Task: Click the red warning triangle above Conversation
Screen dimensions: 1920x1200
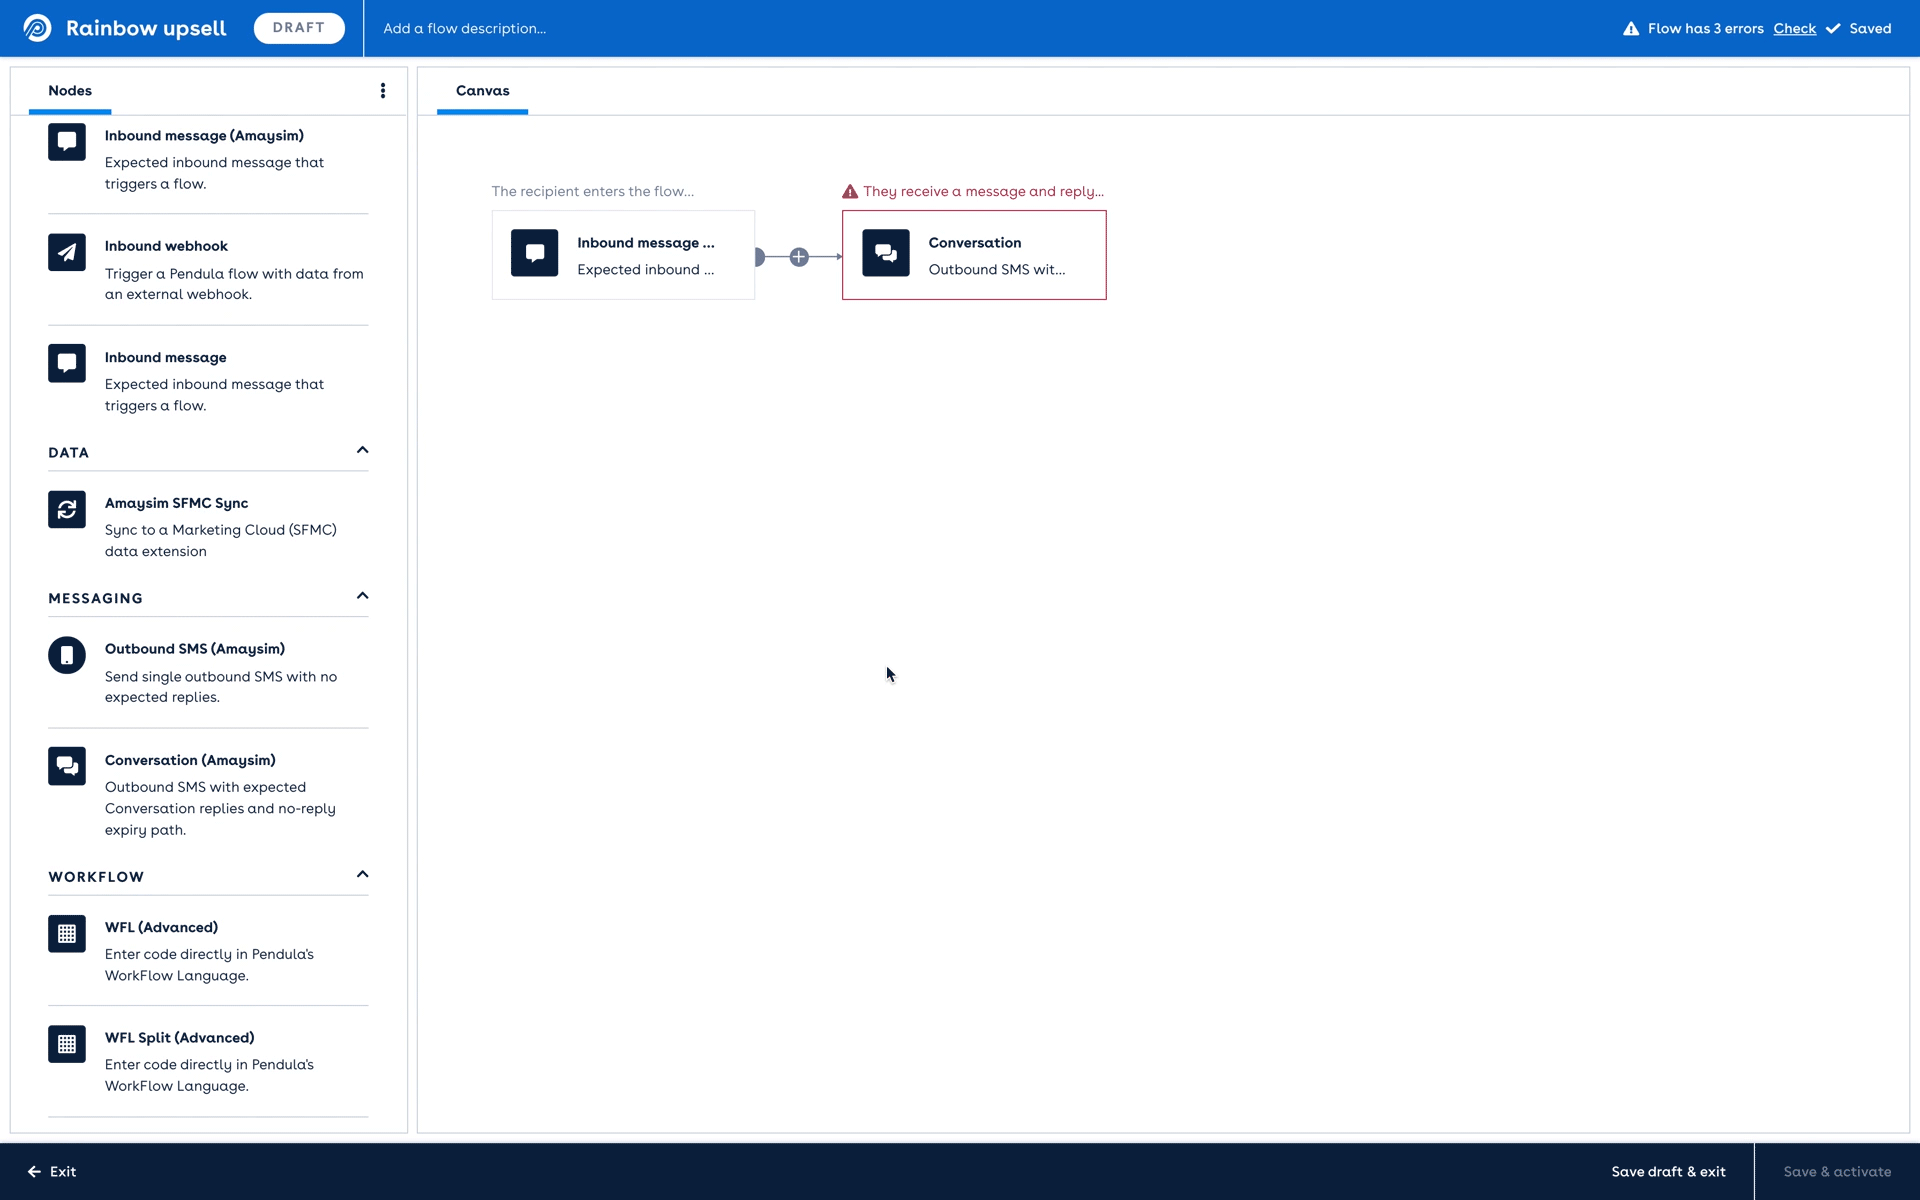Action: coord(850,191)
